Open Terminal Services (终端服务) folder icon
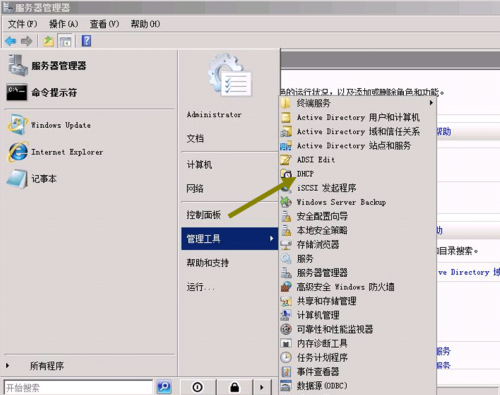Screen dimensions: 500x395 click(286, 103)
